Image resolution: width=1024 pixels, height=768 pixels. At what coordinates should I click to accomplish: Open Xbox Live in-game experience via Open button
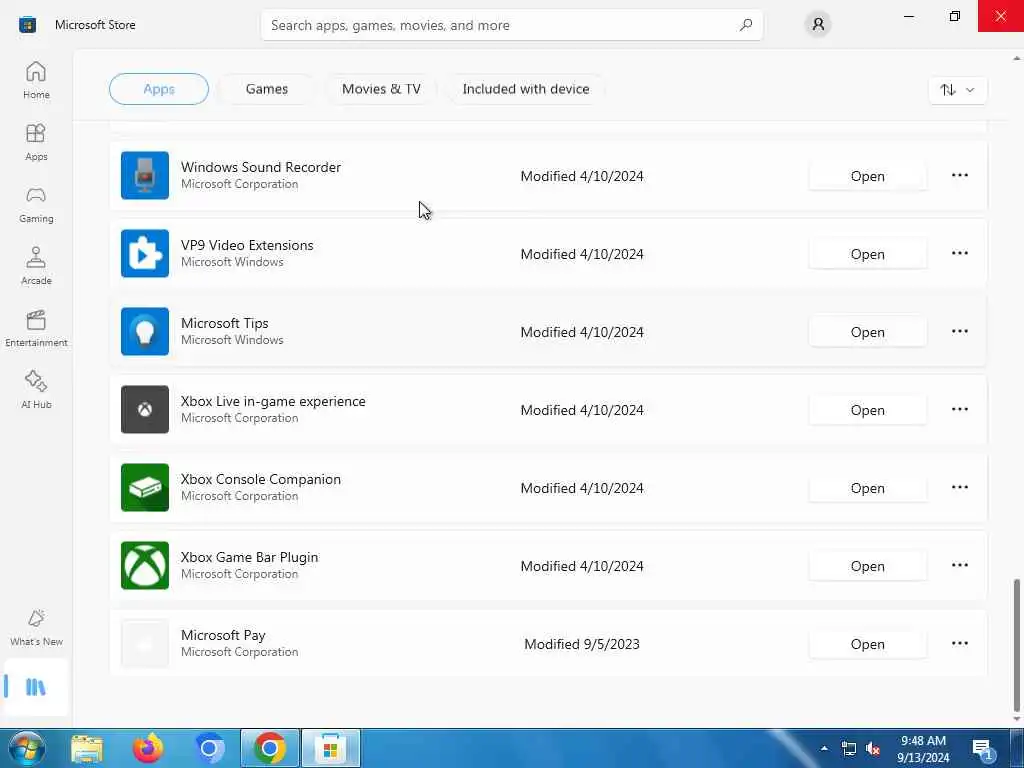[x=867, y=410]
